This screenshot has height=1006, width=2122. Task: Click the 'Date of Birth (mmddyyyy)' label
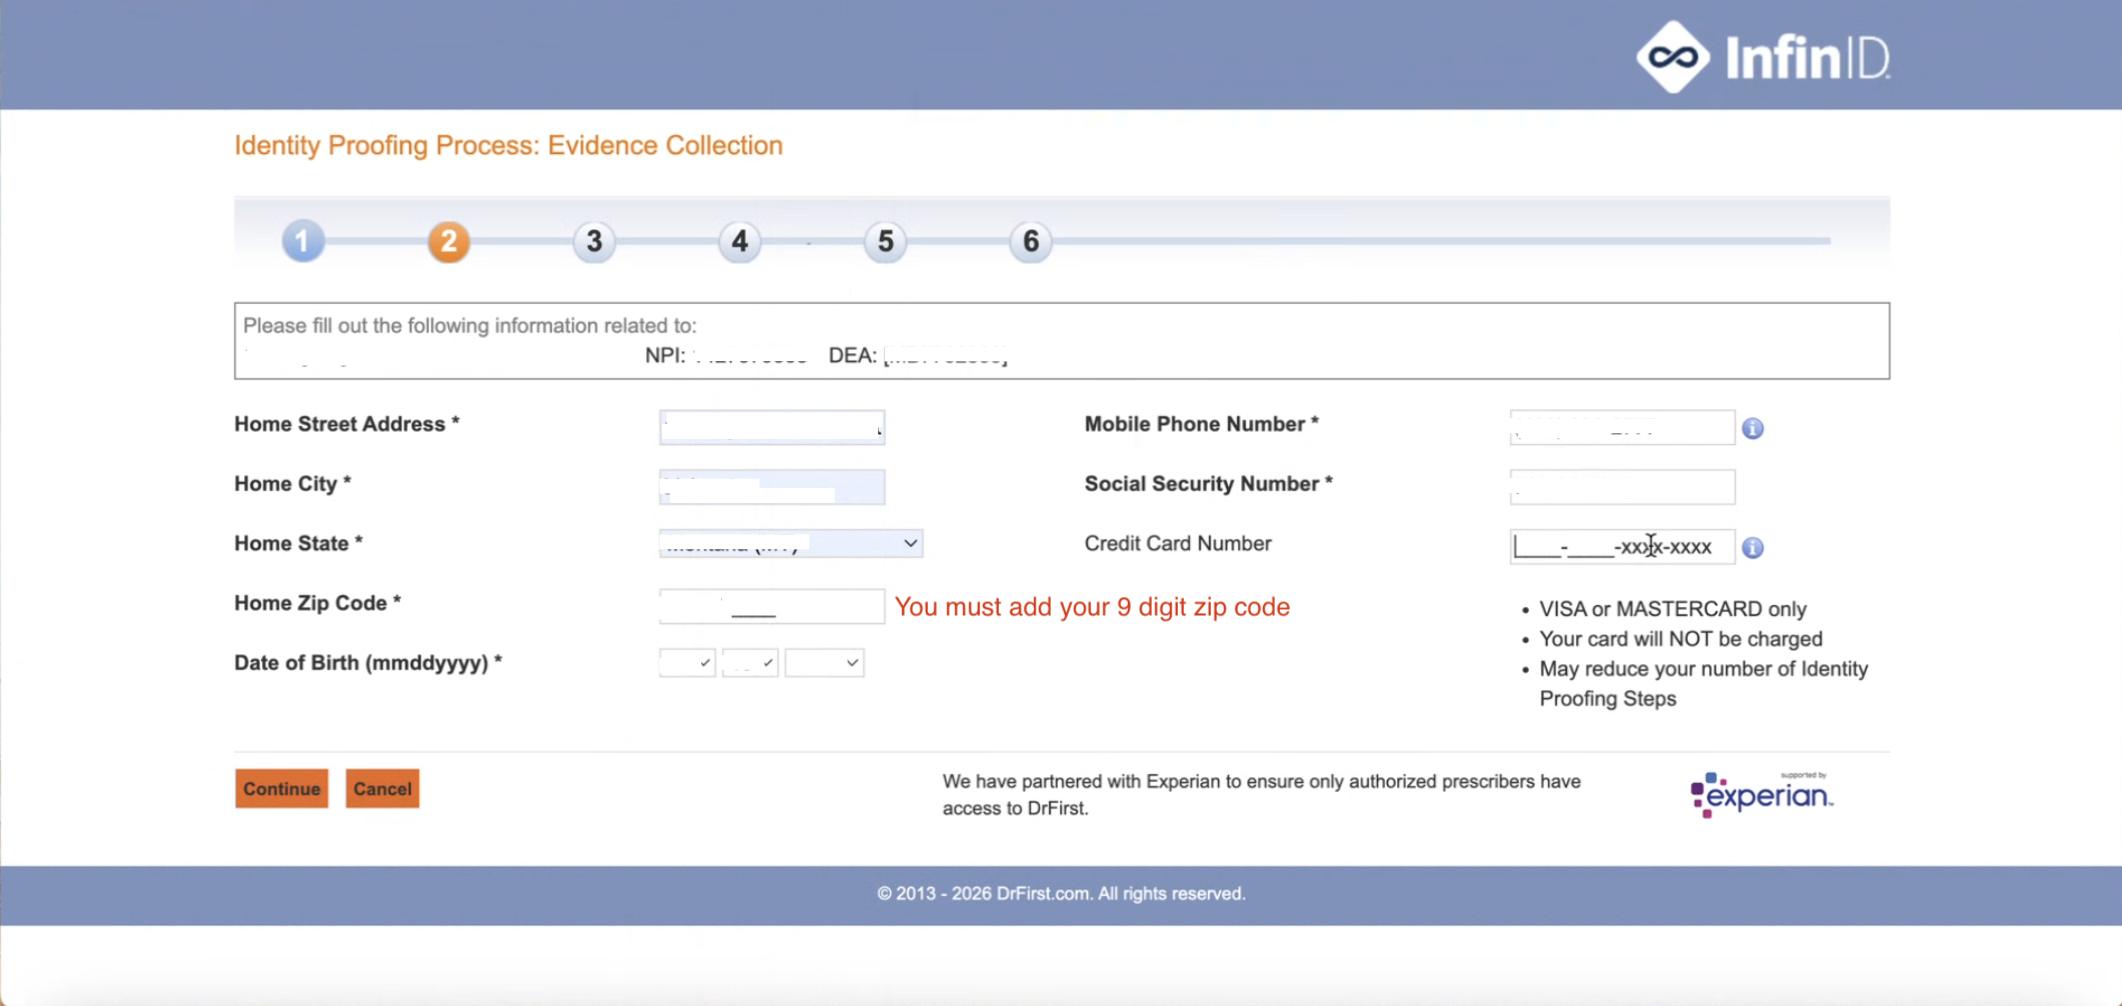tap(368, 663)
